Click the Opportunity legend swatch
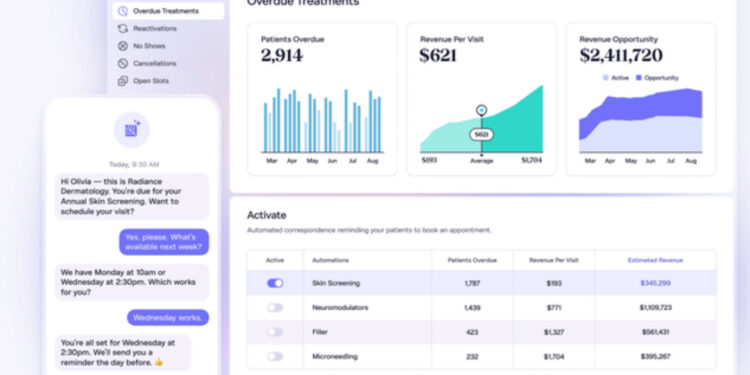Image resolution: width=750 pixels, height=375 pixels. click(639, 77)
